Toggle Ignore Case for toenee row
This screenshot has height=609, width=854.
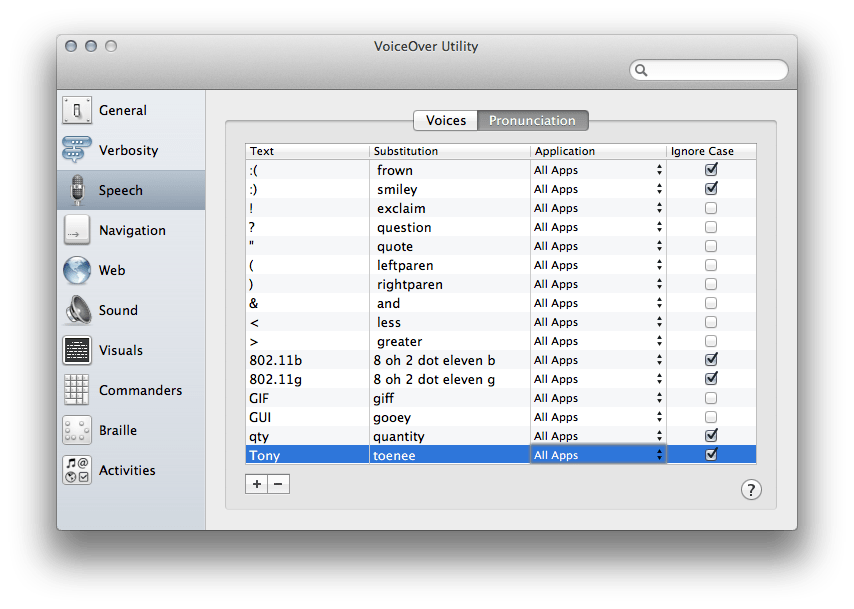coord(711,454)
